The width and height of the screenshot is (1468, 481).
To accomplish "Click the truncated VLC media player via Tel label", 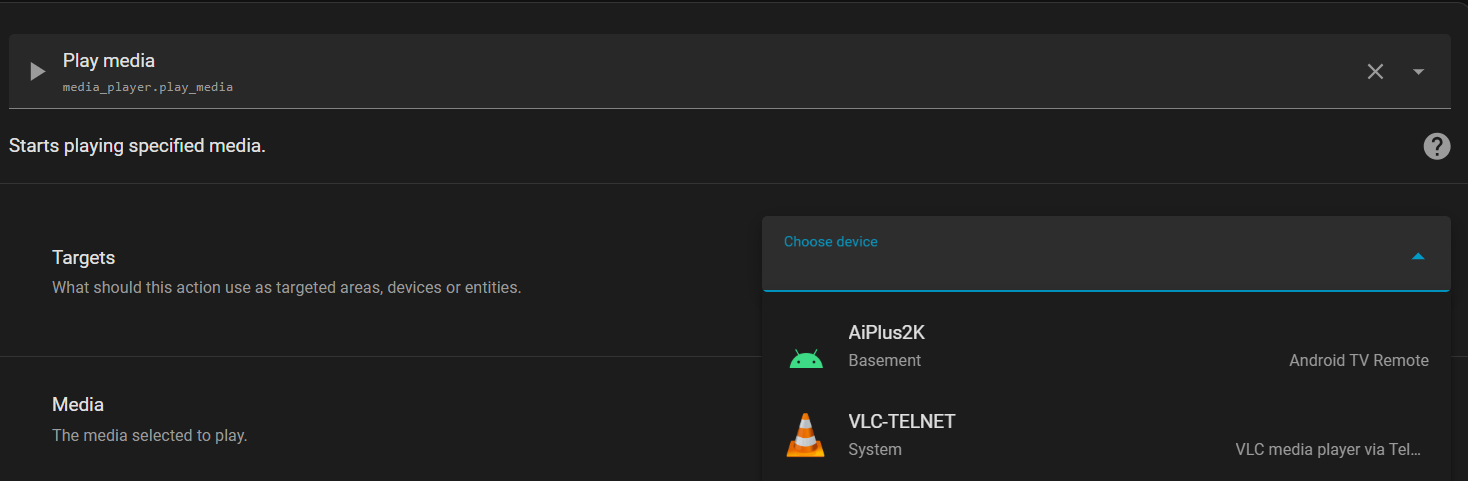I will 1327,449.
